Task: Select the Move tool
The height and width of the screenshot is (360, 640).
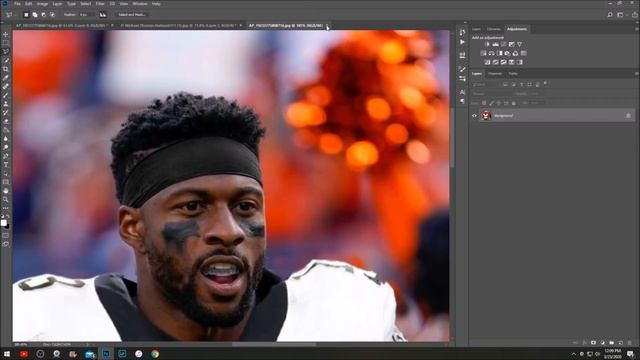Action: [x=6, y=34]
